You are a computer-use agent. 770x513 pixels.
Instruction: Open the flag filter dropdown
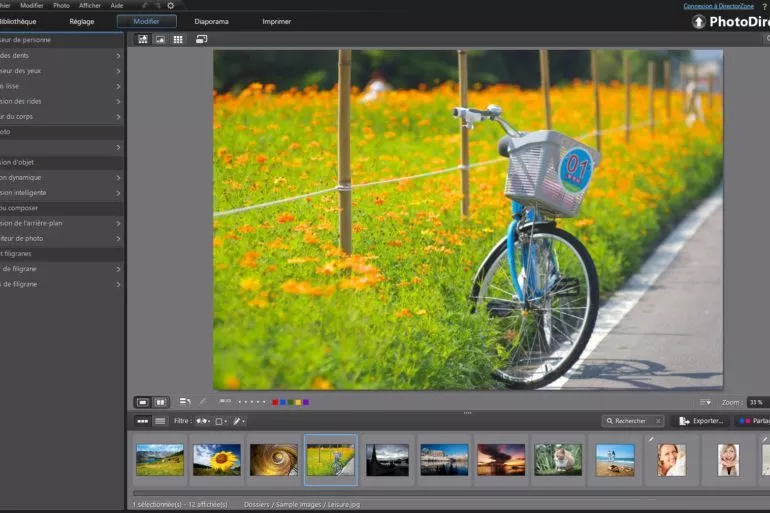point(203,421)
